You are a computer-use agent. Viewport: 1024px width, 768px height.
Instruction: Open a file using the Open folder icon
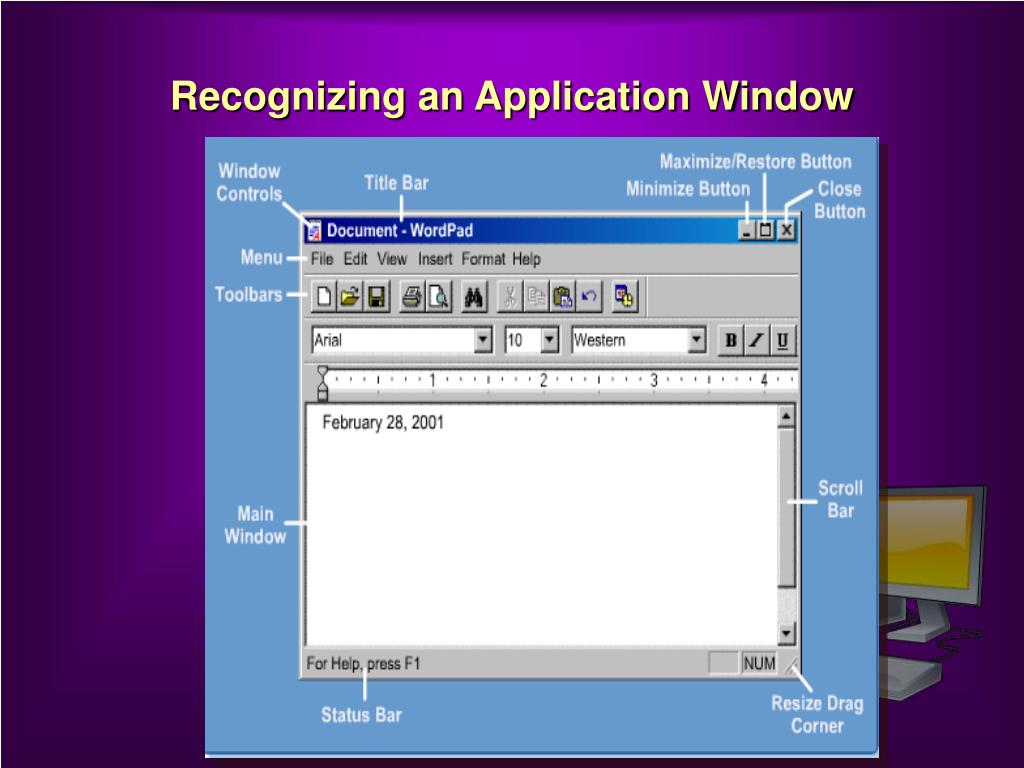[x=350, y=297]
